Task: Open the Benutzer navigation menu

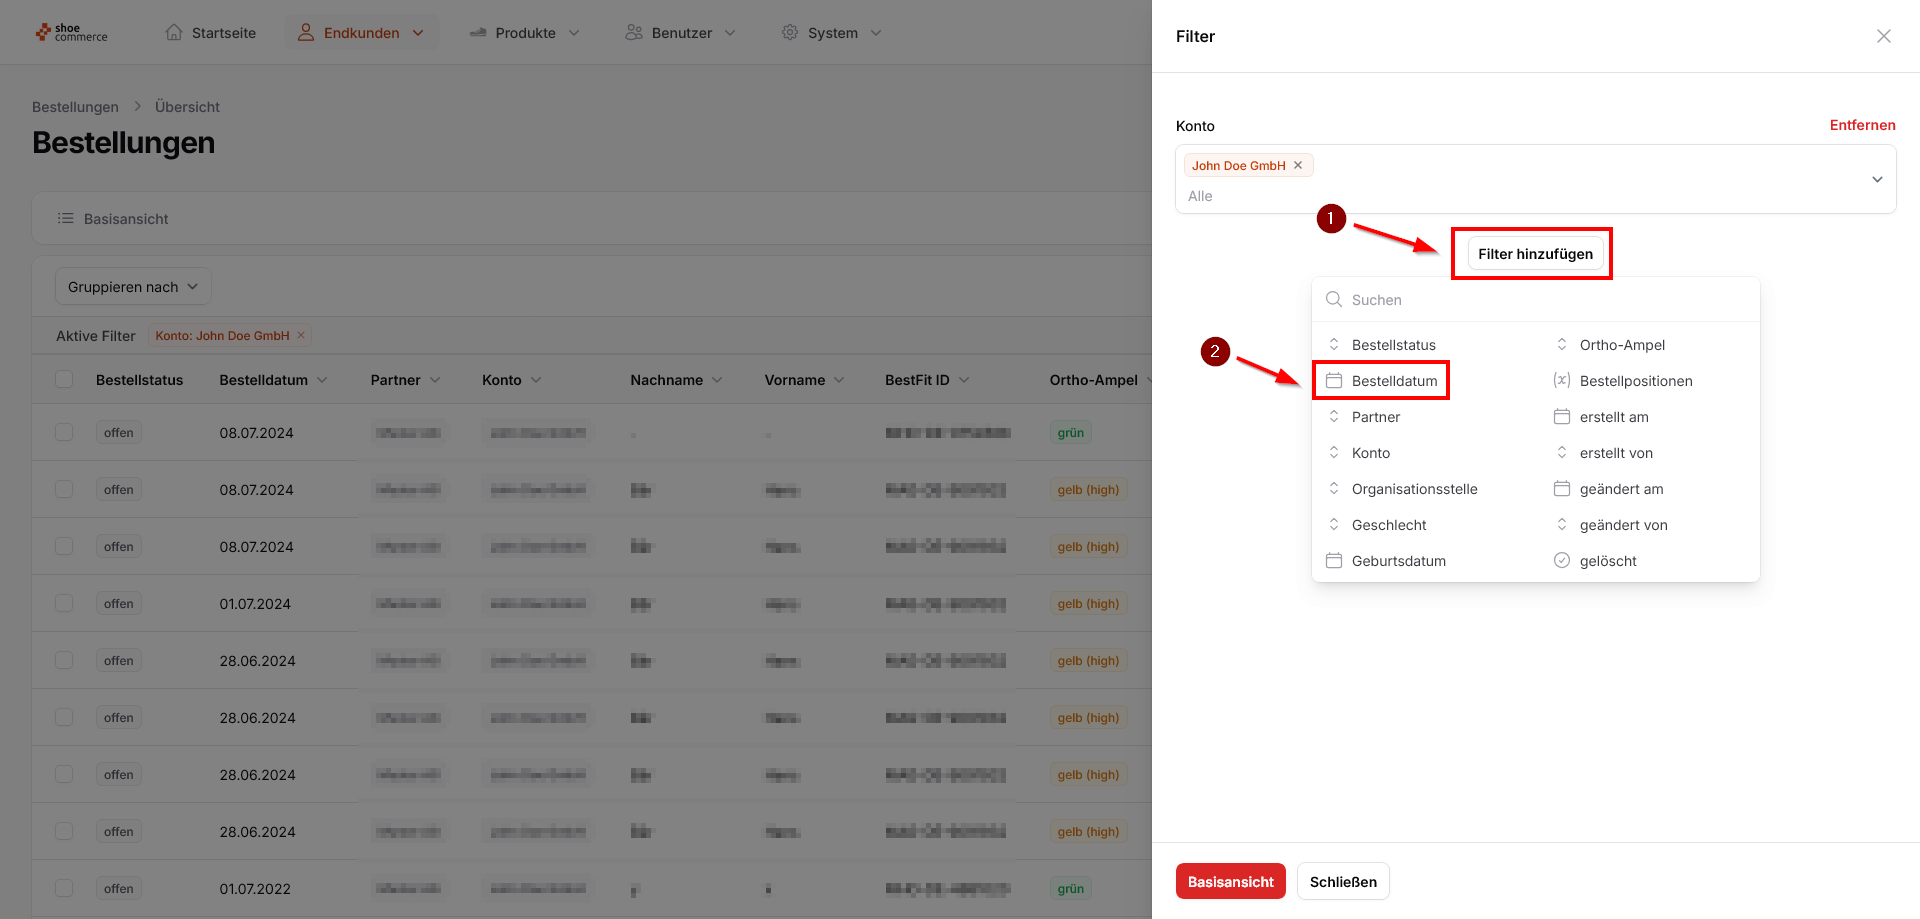Action: (681, 33)
